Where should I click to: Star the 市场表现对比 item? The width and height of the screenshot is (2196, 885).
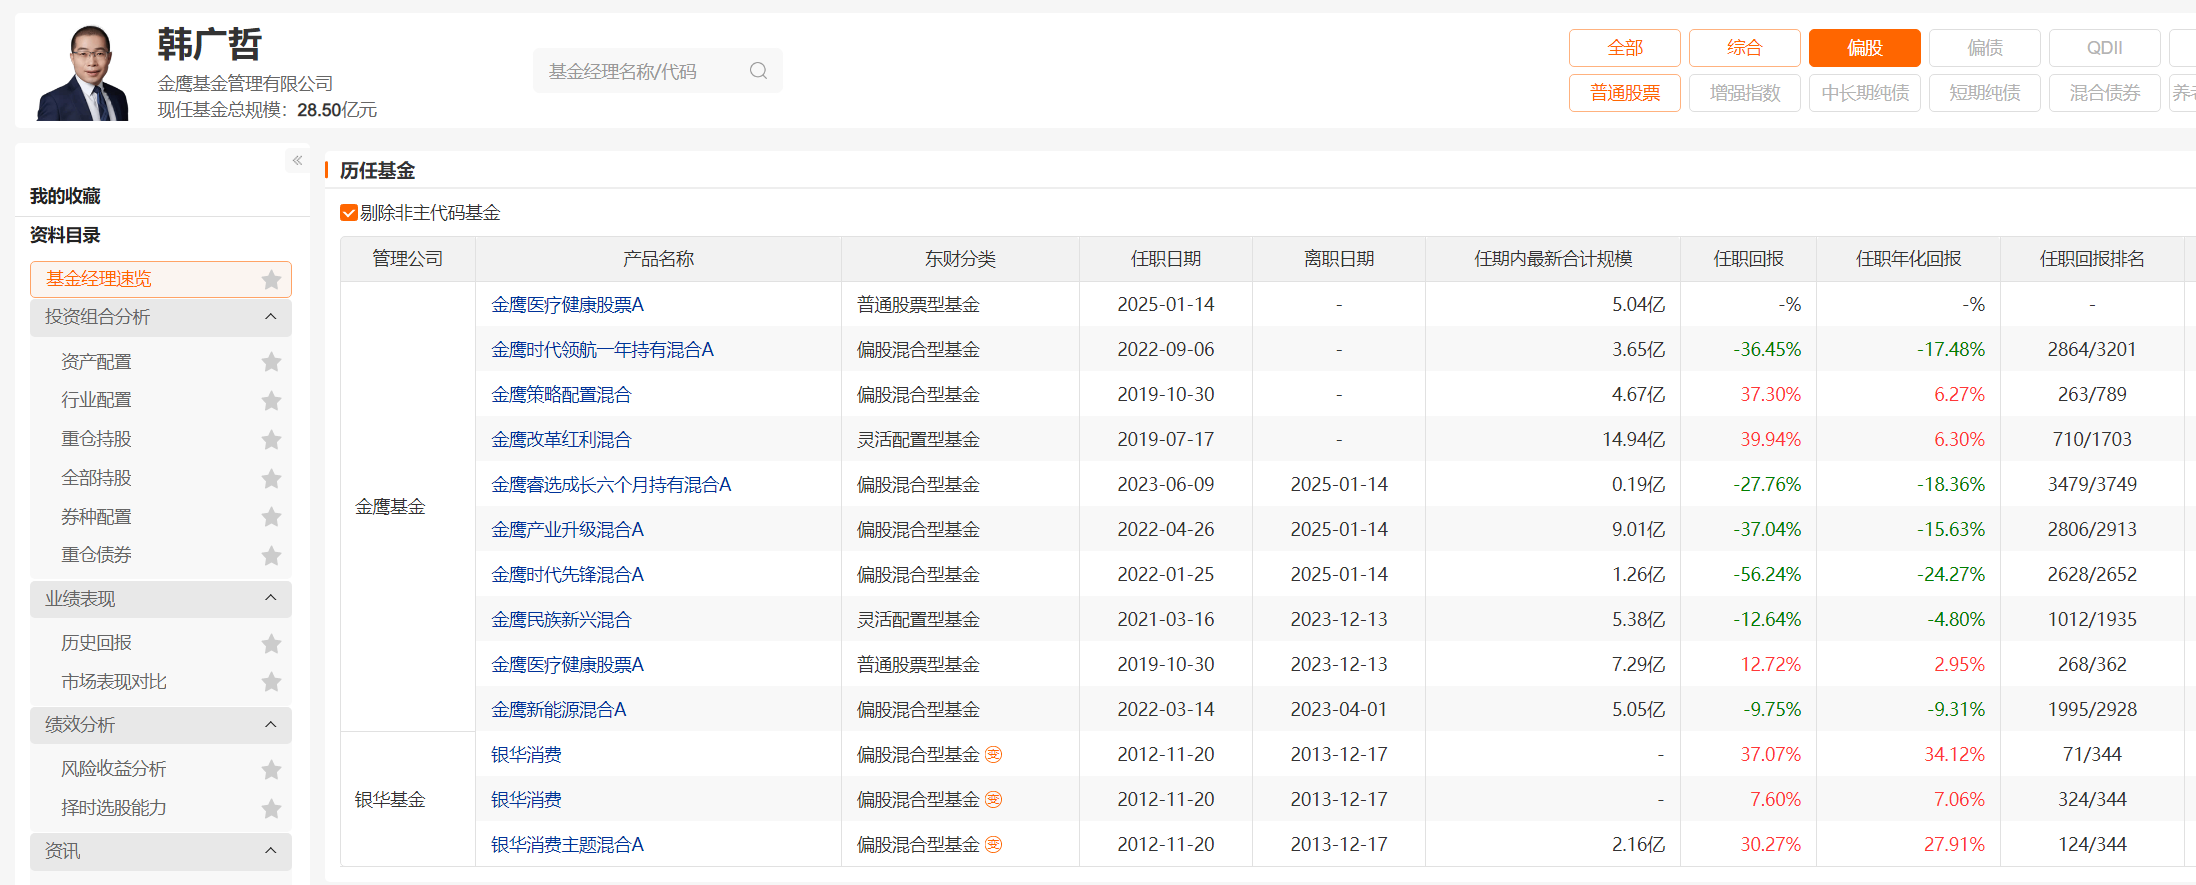click(x=271, y=682)
